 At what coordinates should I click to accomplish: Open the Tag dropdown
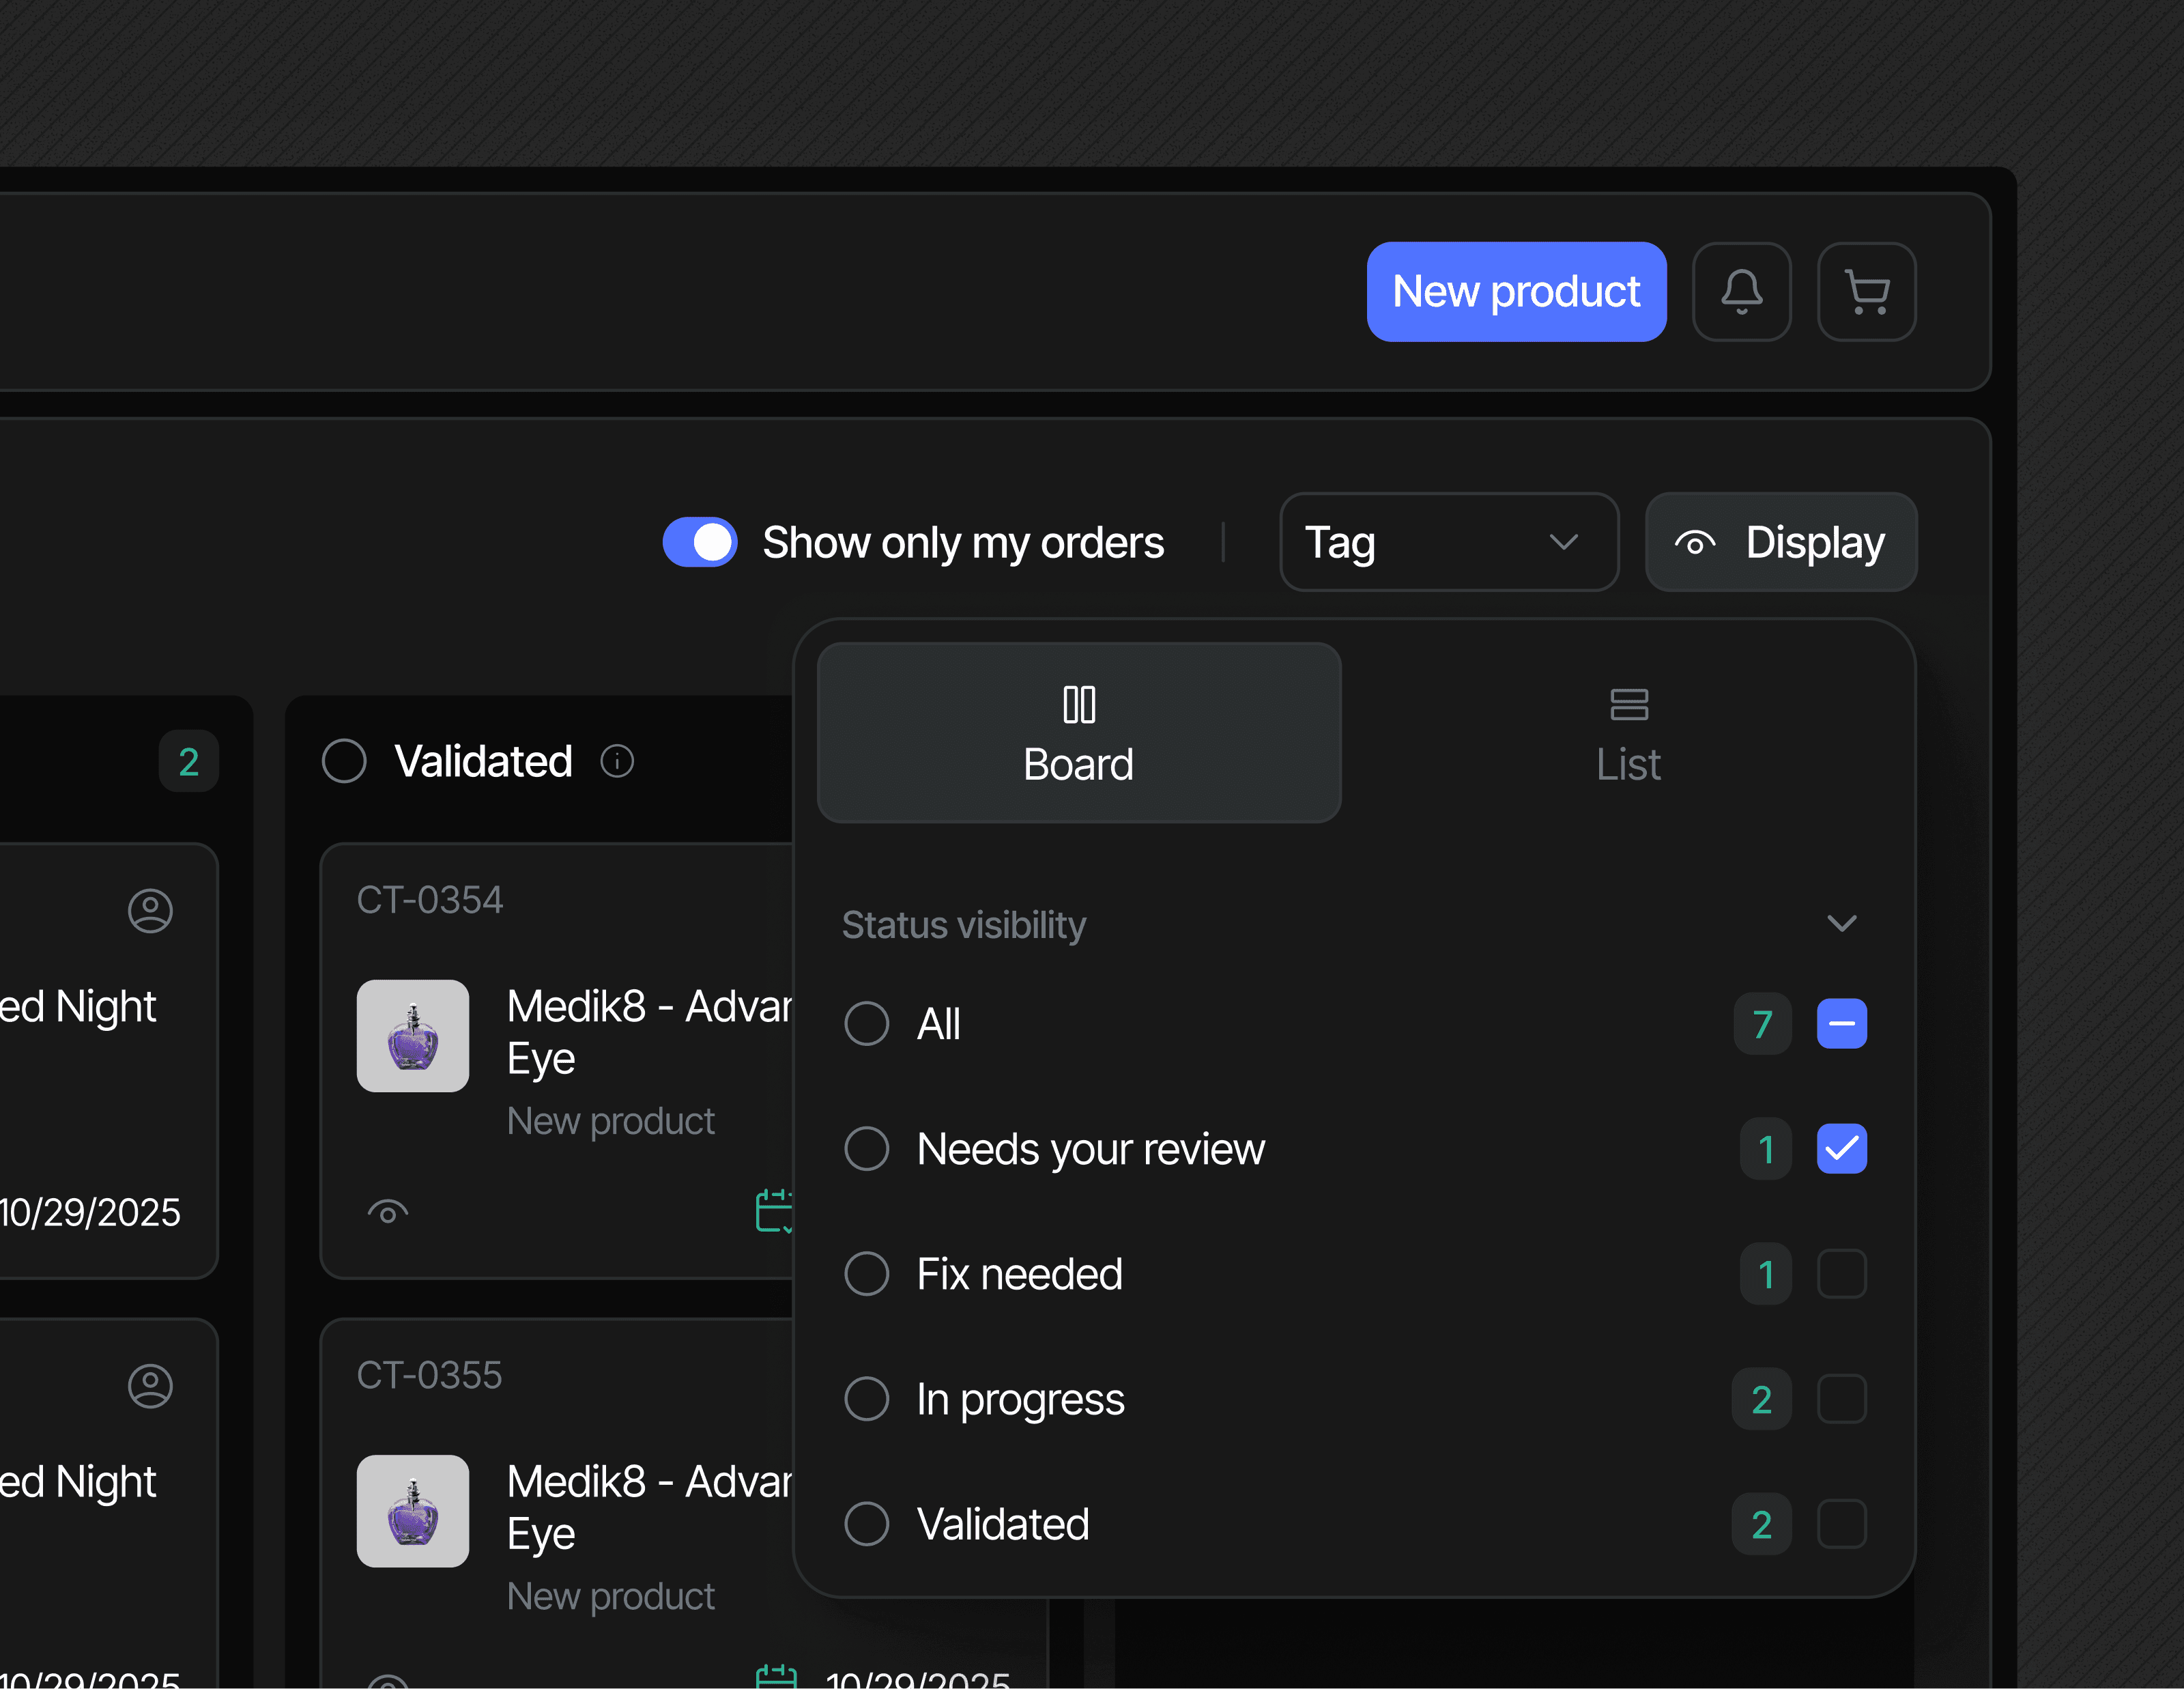click(1448, 542)
